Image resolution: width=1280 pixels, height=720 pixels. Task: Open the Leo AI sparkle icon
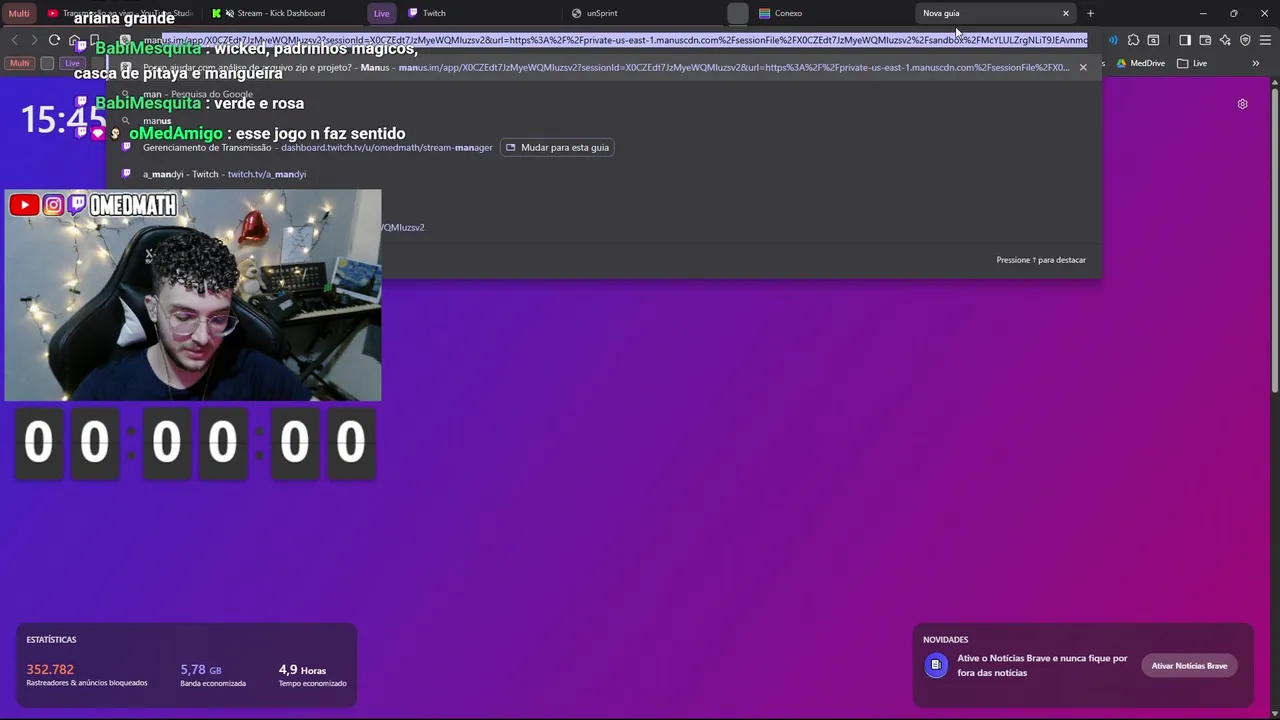[x=1225, y=40]
